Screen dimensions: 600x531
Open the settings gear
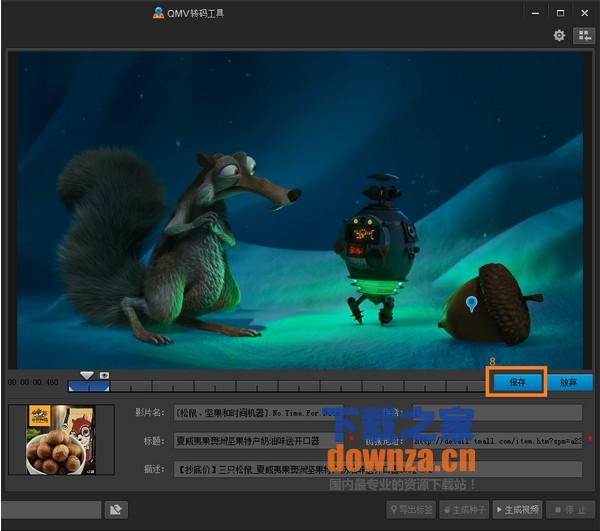559,36
